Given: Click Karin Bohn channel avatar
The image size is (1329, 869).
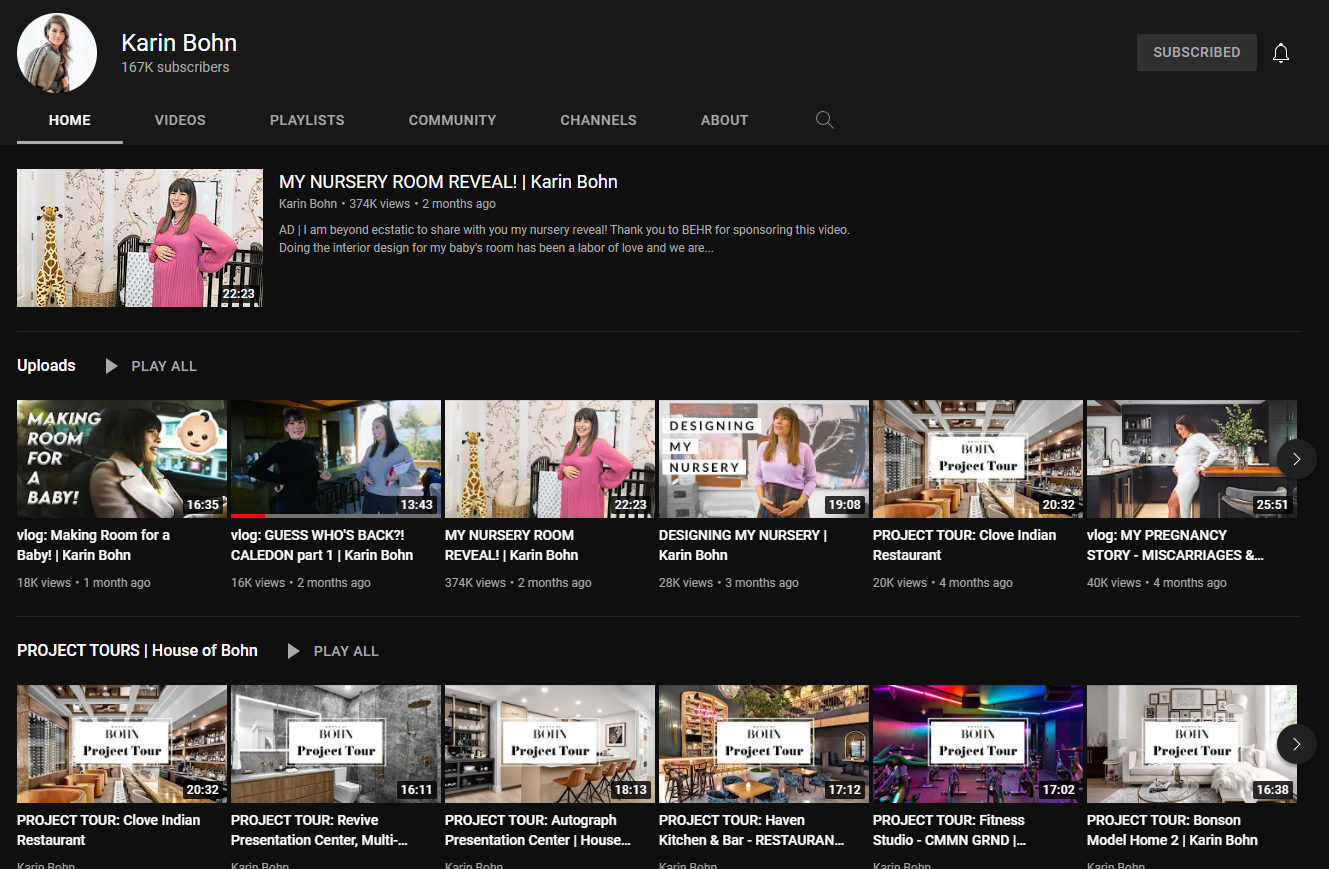Looking at the screenshot, I should [57, 53].
